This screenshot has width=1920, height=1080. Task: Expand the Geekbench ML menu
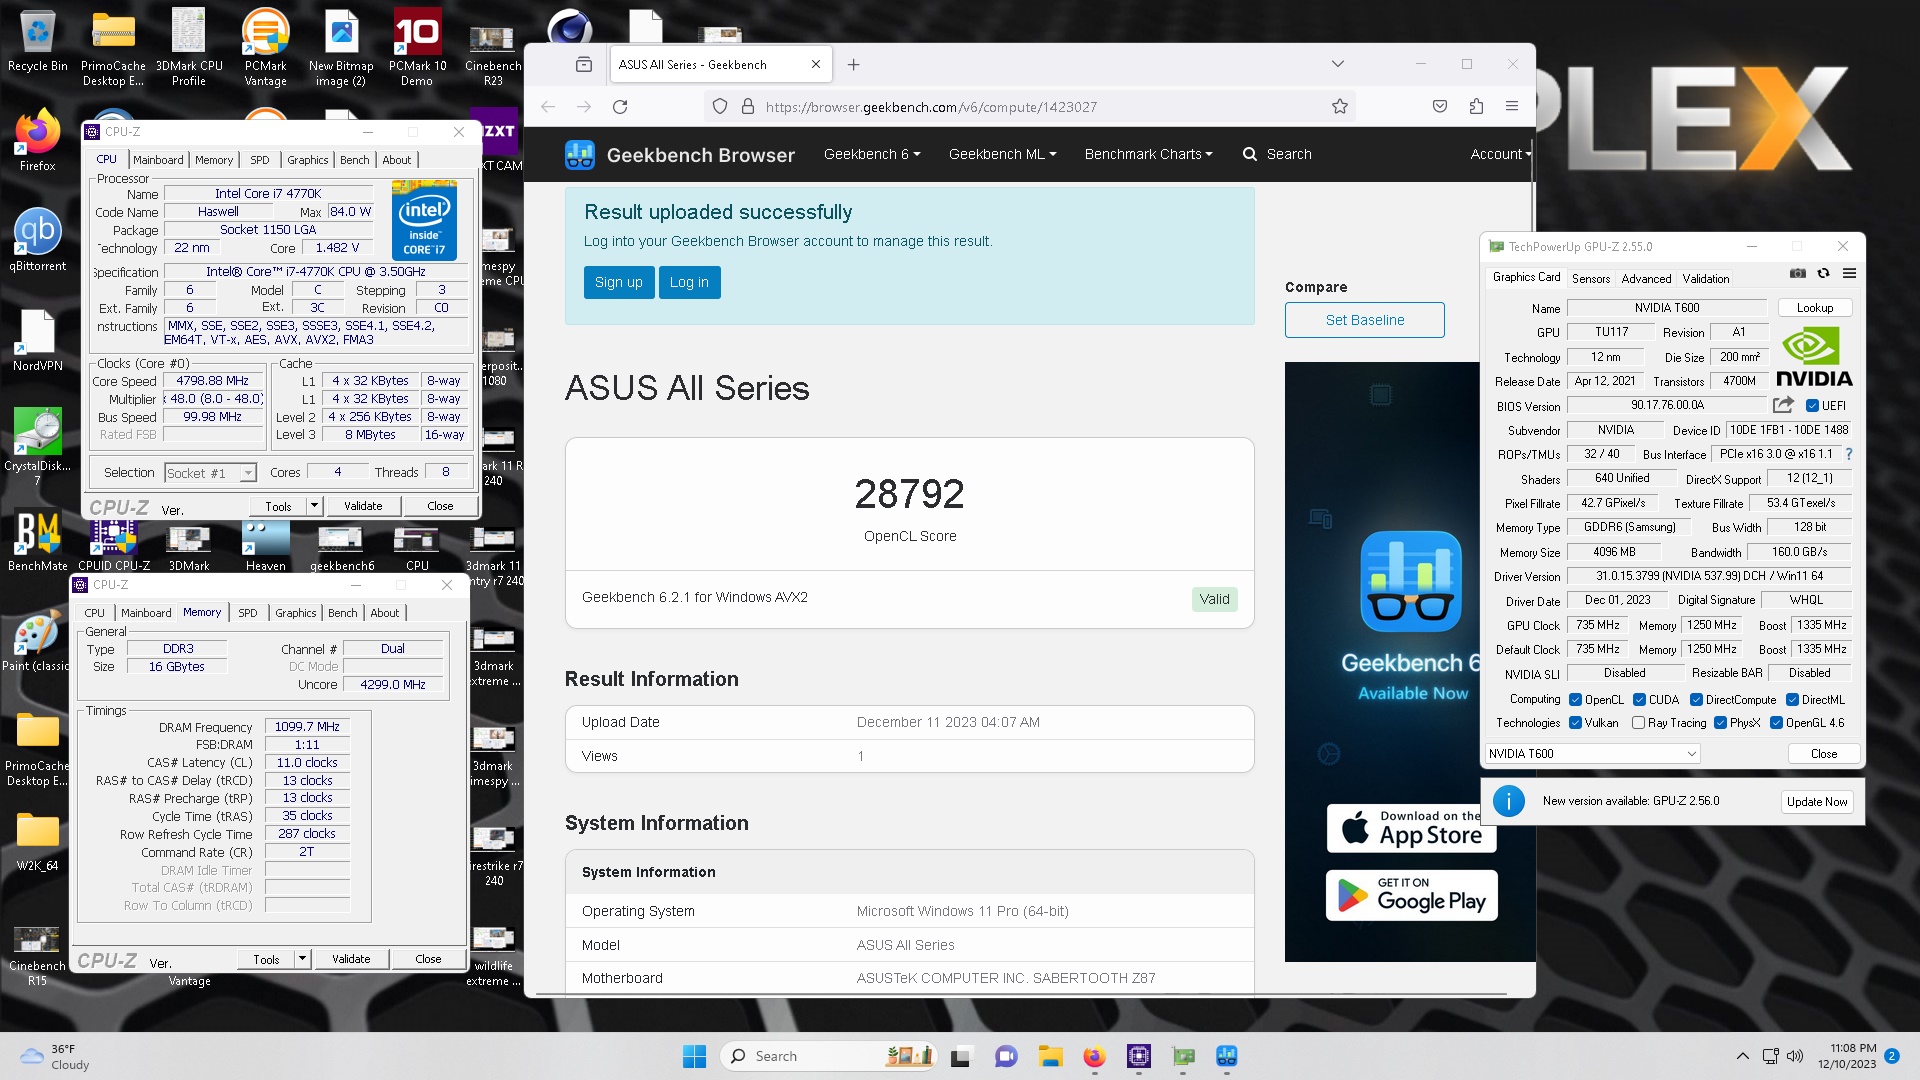tap(1002, 154)
